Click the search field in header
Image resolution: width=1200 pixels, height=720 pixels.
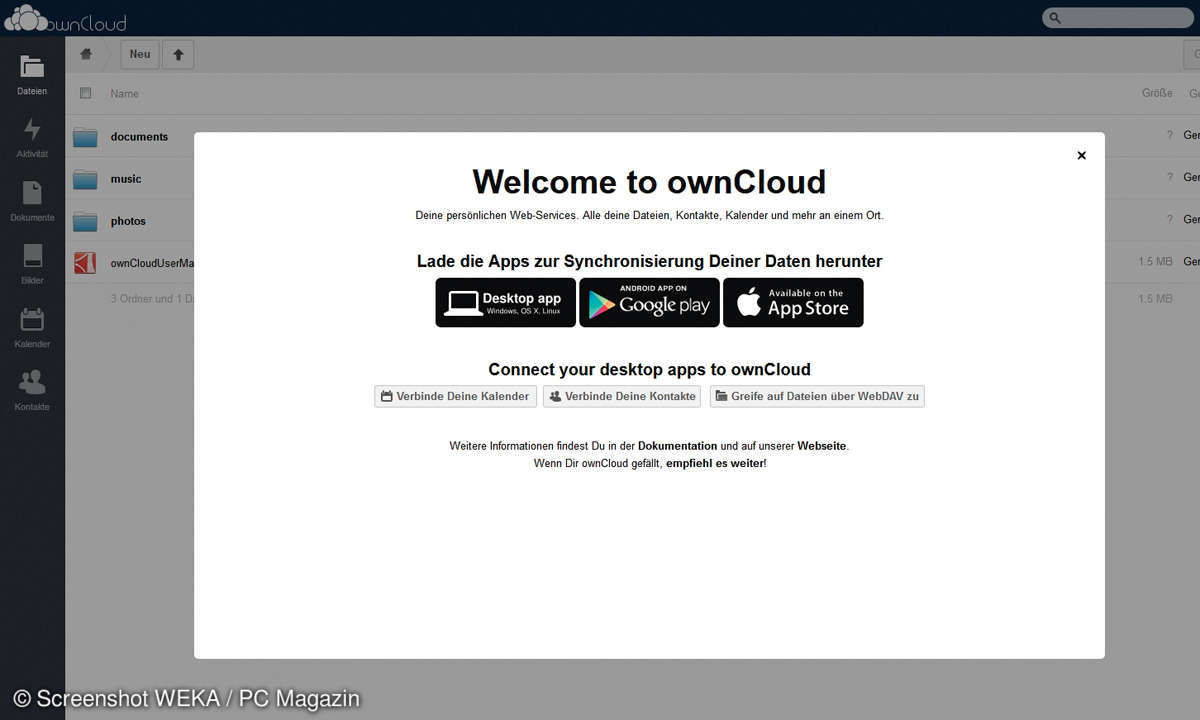pyautogui.click(x=1120, y=18)
